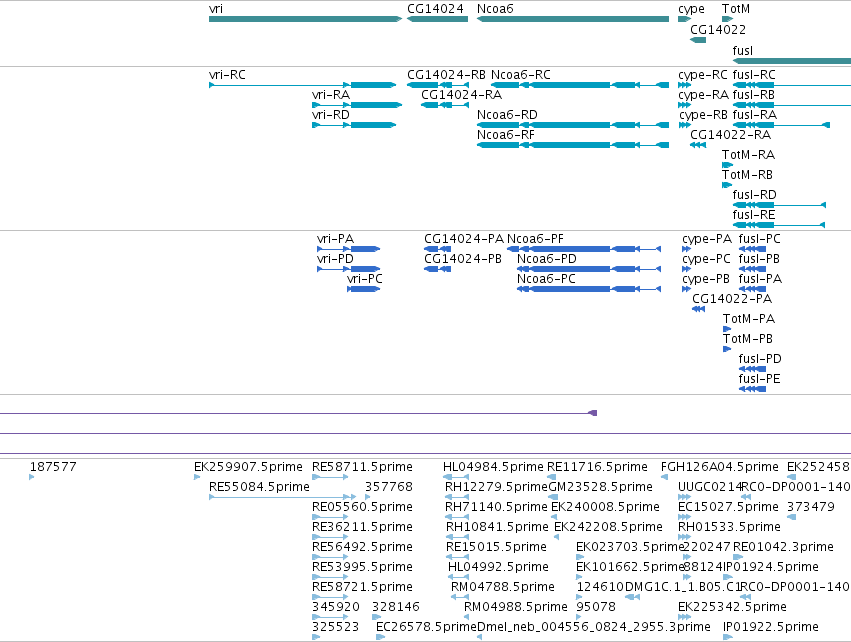Select the vri gene bar
Viewport: 851px width, 642px height.
tap(305, 19)
